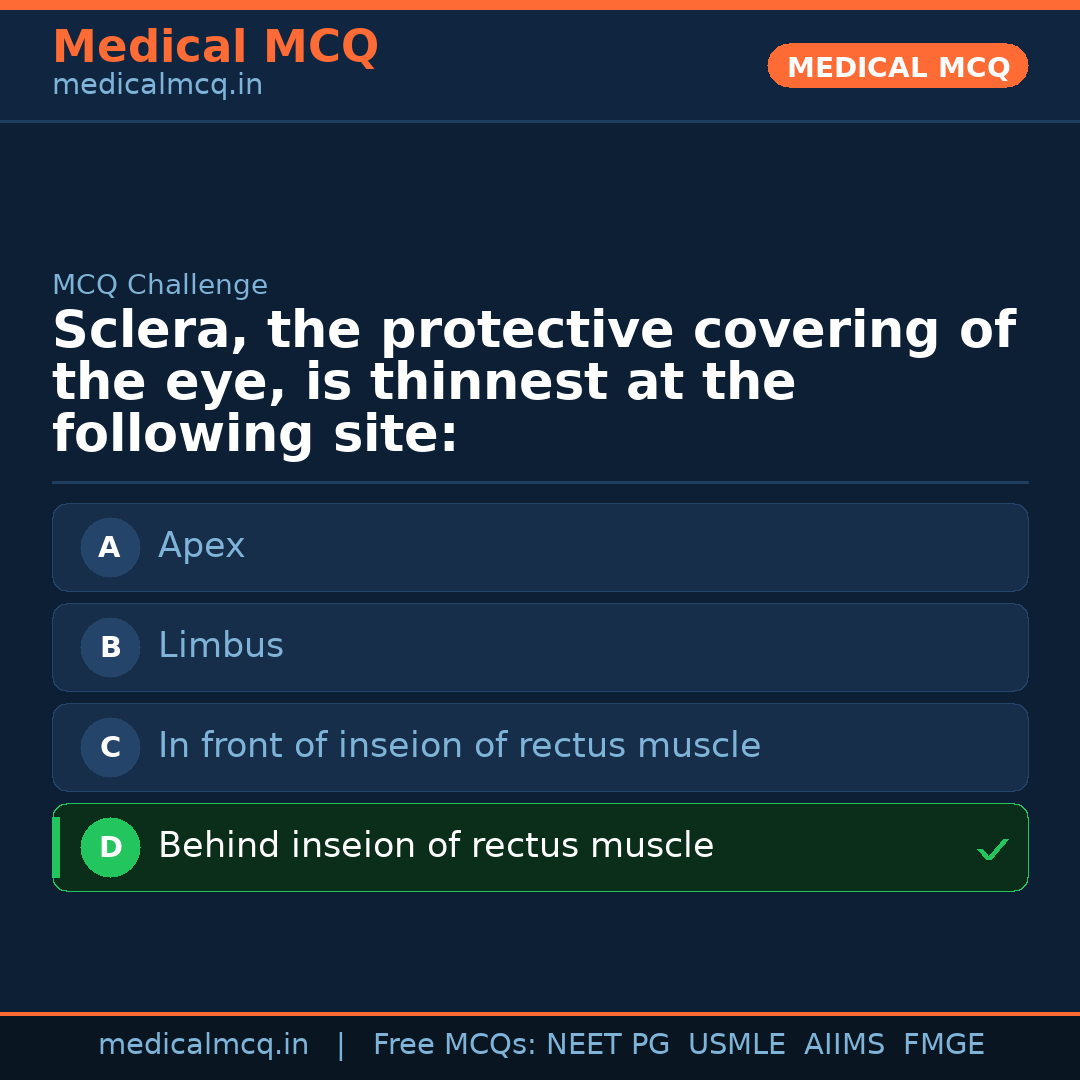Switch to the USMLE section
Viewport: 1080px width, 1080px height.
737,1043
